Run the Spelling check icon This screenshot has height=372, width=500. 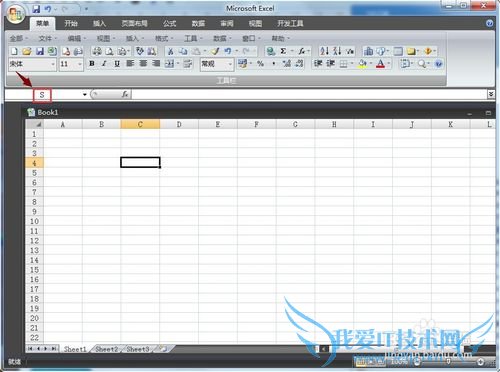tap(140, 51)
